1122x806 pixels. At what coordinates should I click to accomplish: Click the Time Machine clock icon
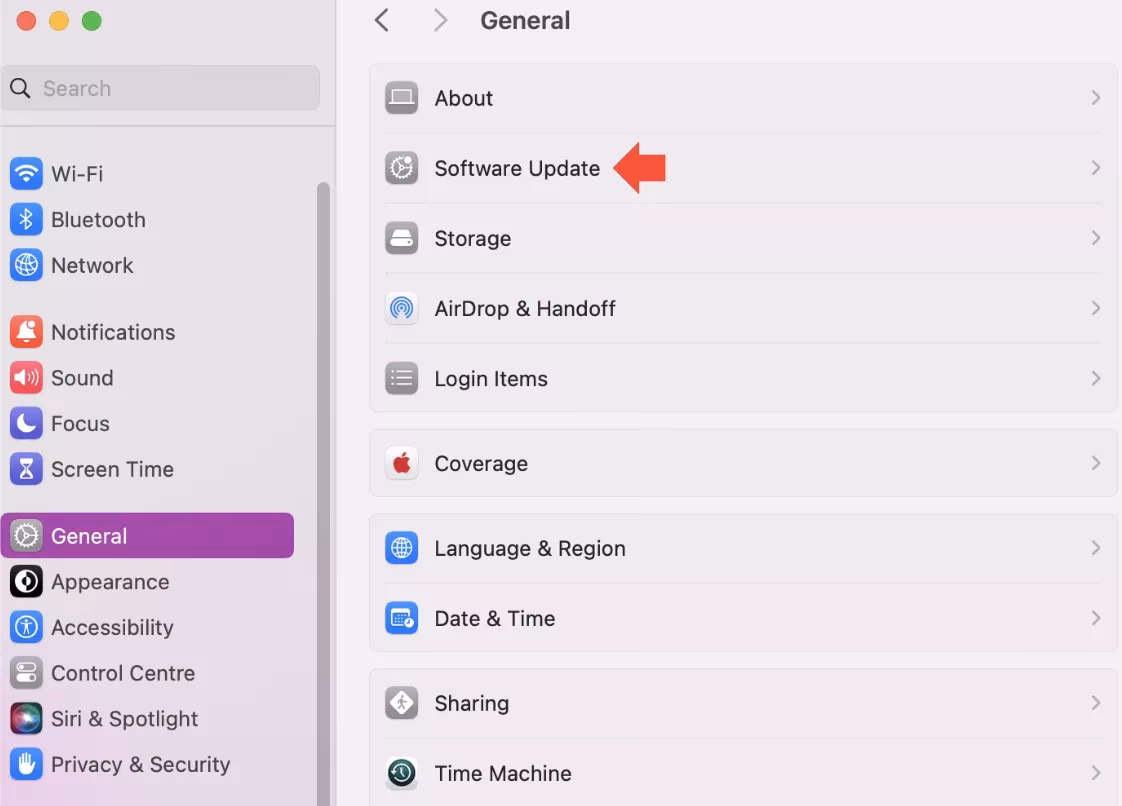point(401,772)
